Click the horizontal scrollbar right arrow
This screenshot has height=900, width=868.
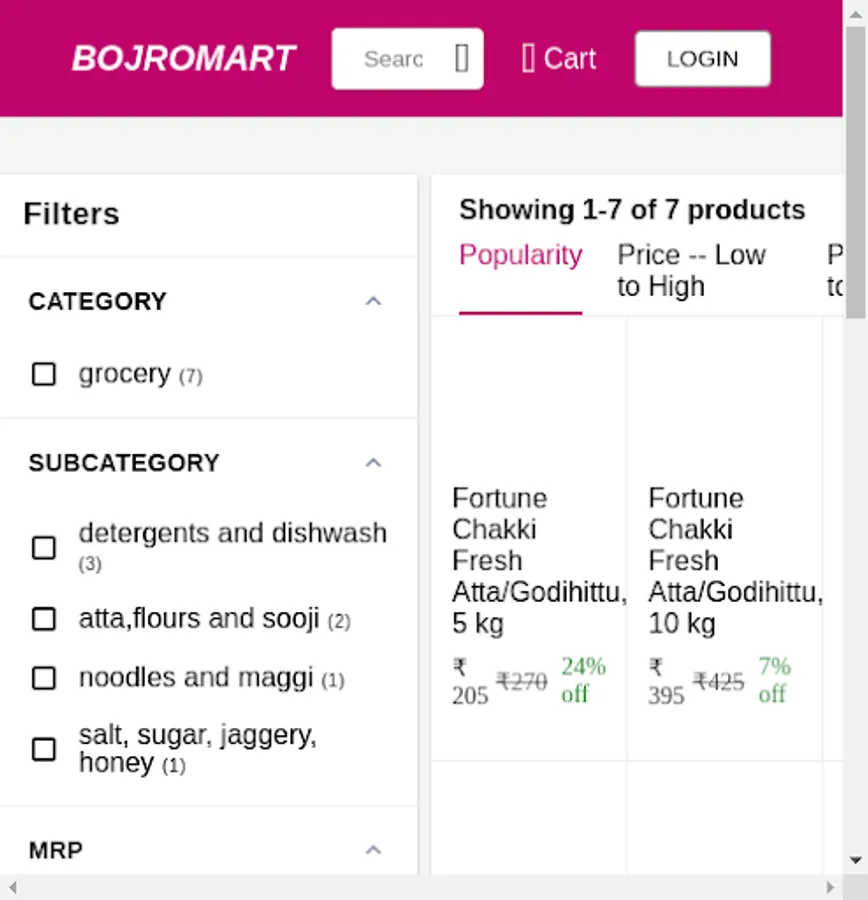[830, 887]
